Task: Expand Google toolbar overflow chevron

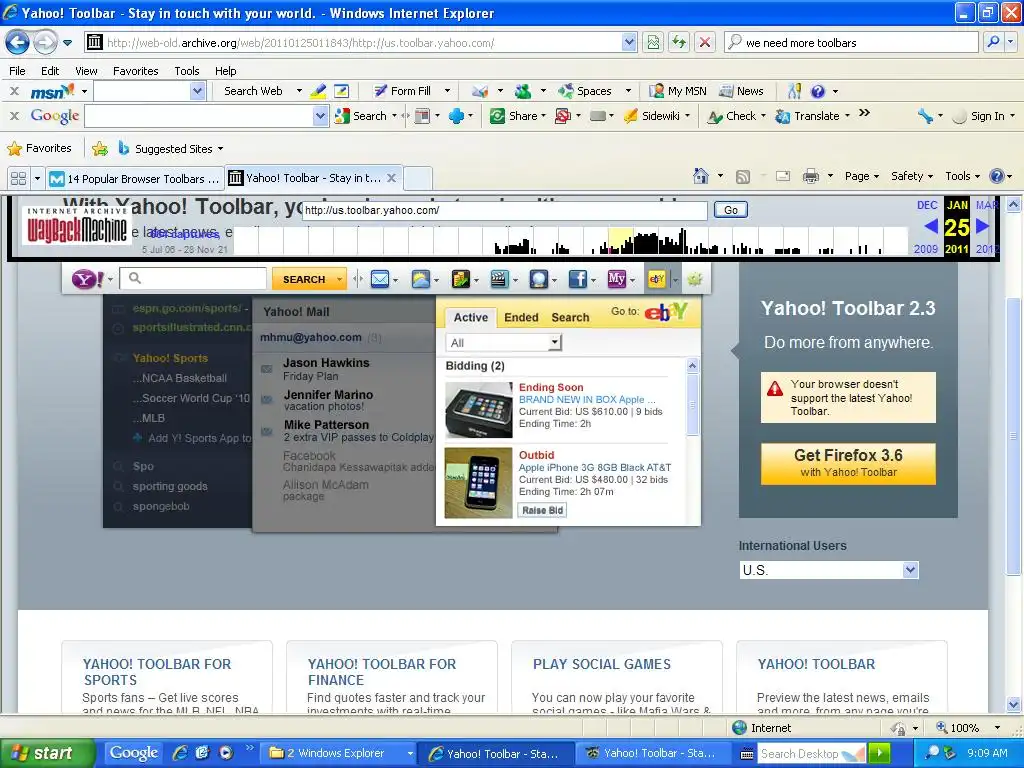Action: (x=864, y=113)
